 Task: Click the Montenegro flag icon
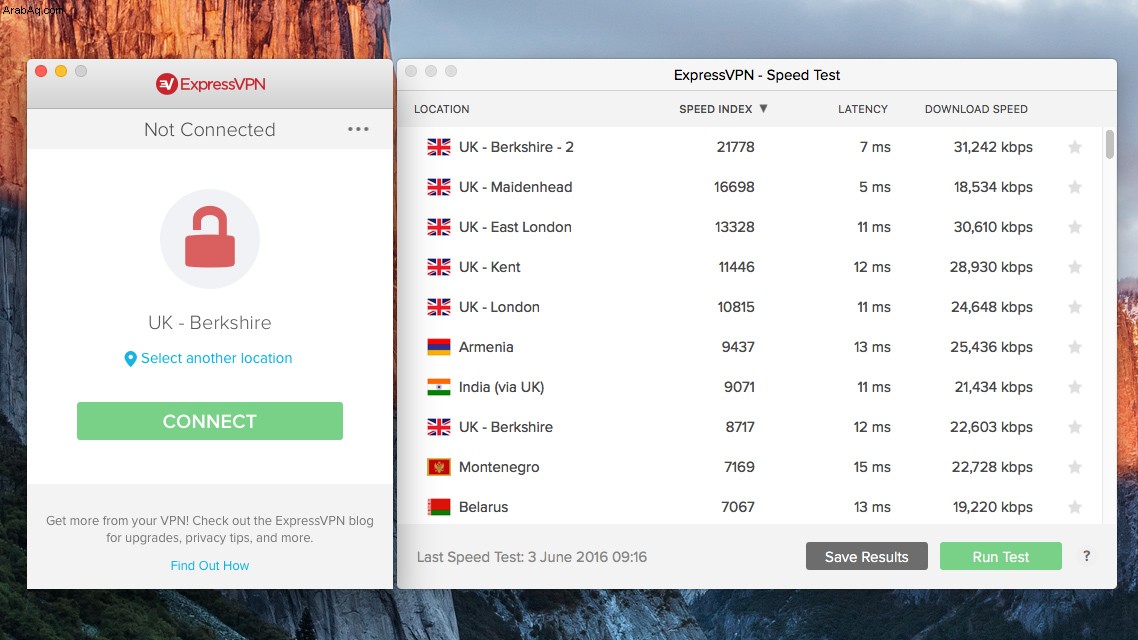point(438,467)
